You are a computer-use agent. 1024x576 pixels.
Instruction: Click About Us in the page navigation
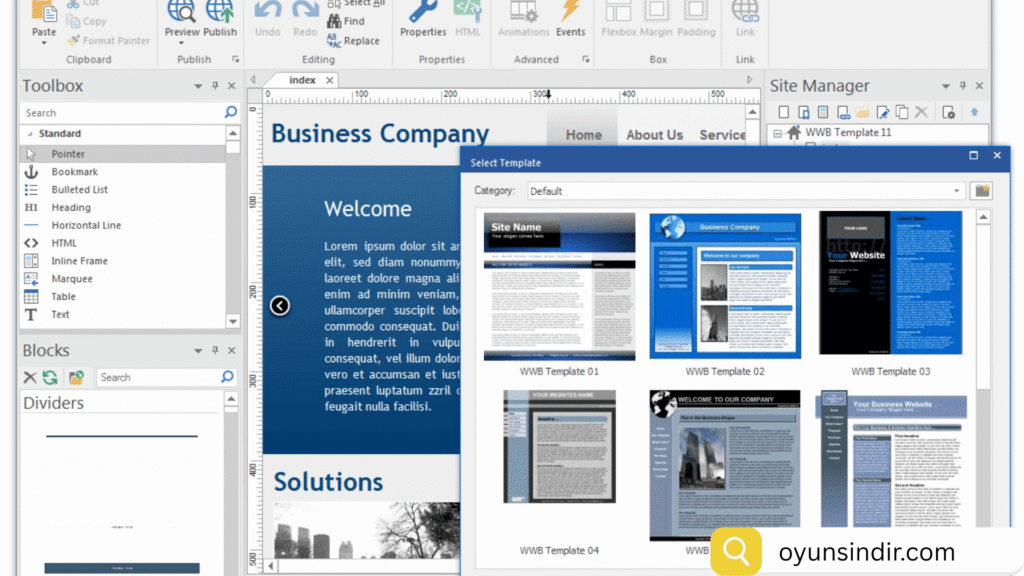coord(654,135)
